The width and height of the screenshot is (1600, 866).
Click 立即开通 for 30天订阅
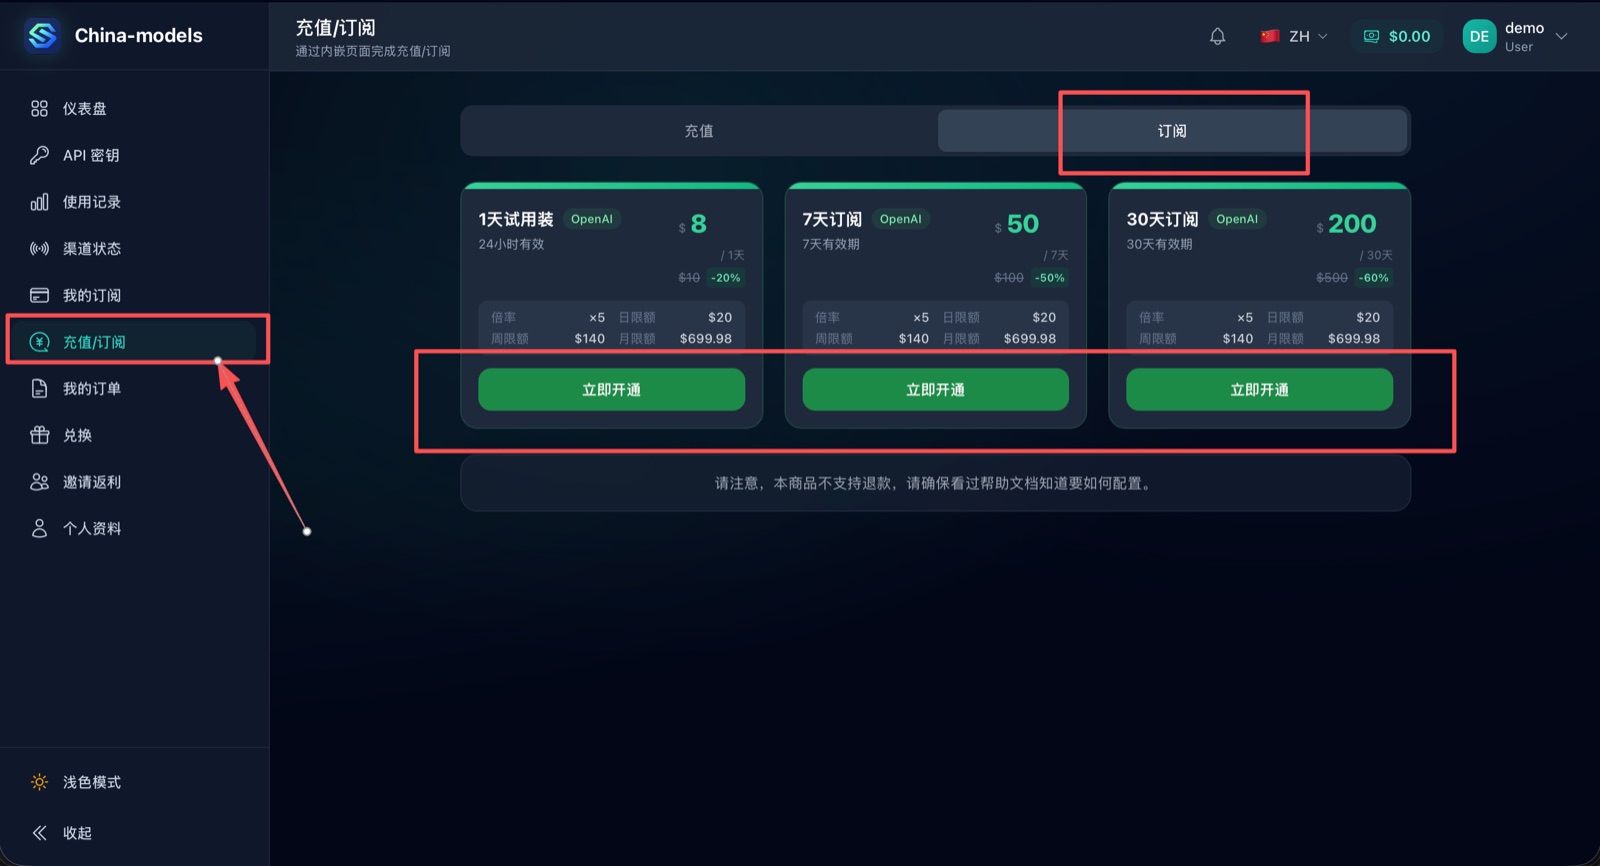pos(1259,390)
